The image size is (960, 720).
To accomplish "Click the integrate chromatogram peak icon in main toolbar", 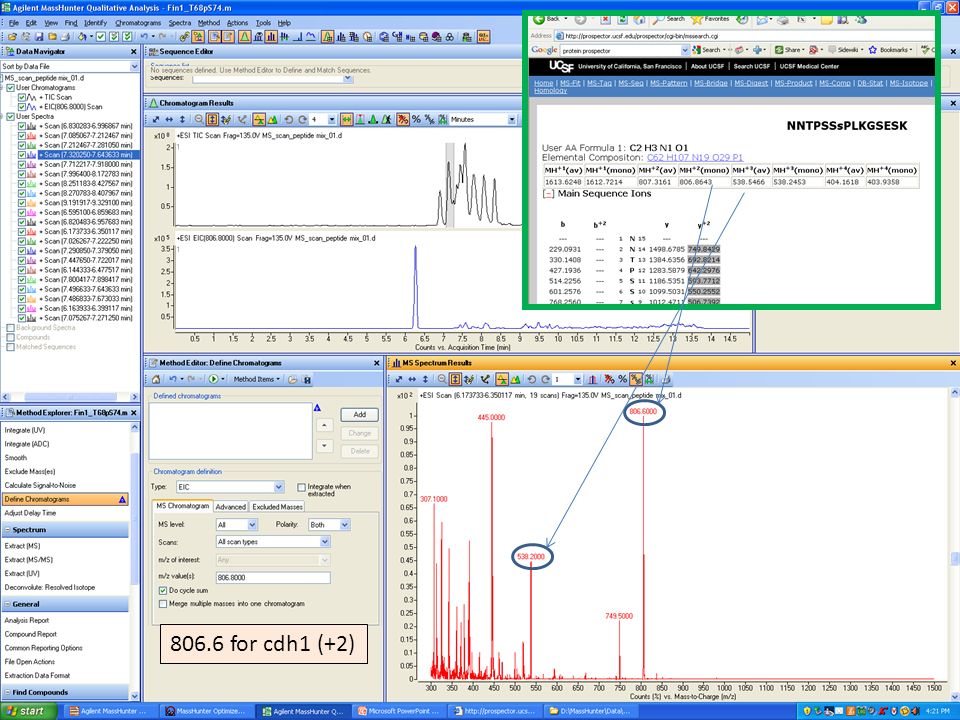I will (x=244, y=37).
